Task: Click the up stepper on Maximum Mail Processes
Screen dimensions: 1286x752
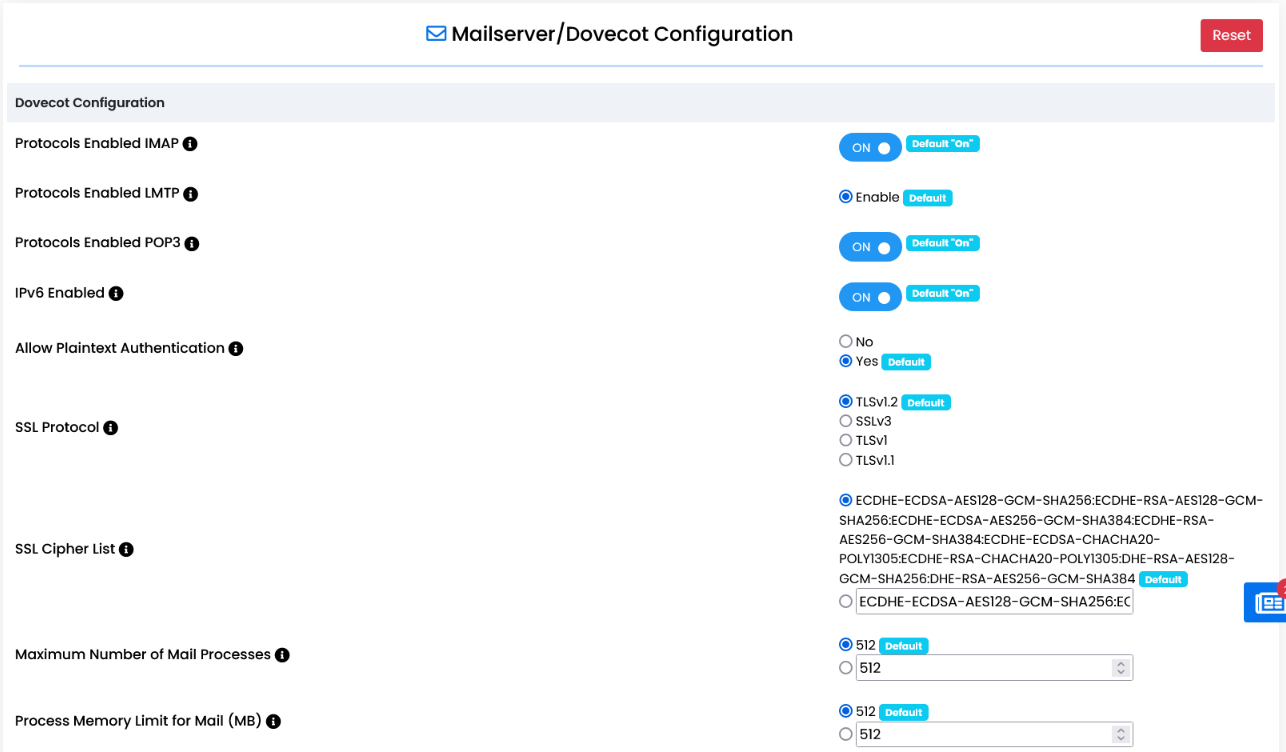Action: pos(1123,662)
